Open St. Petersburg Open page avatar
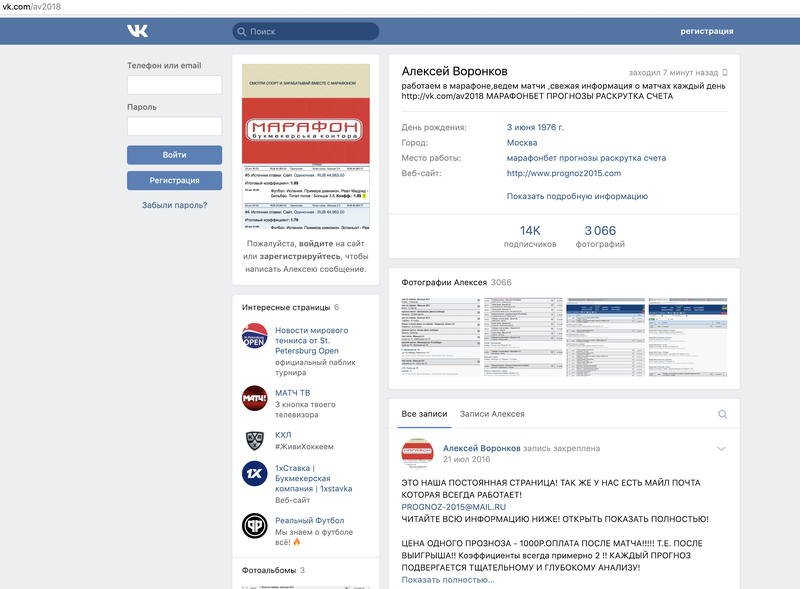Viewport: 800px width, 589px height. coord(255,336)
